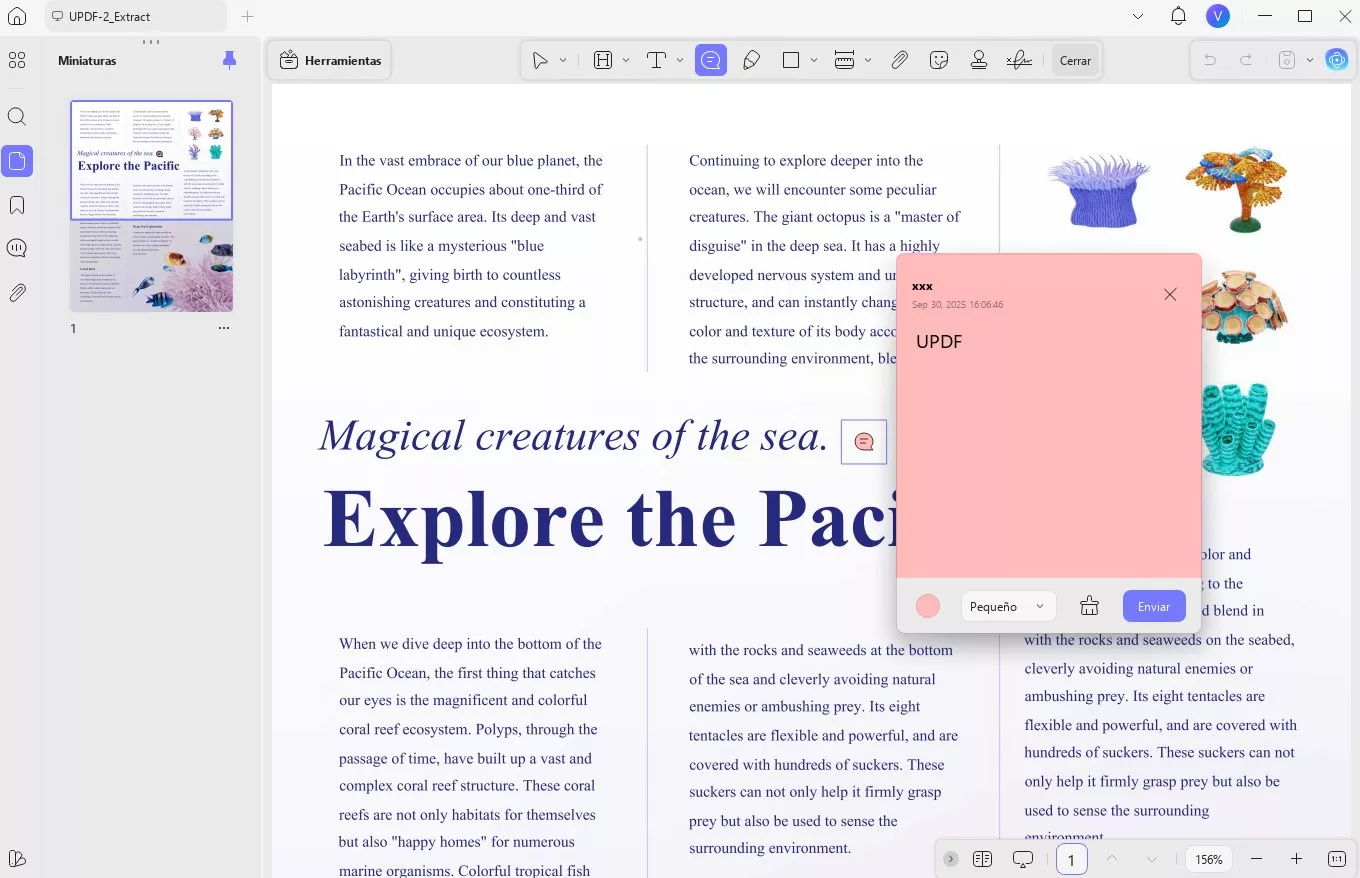Open the notifications bell
Screen dimensions: 1360x878
click(x=1179, y=16)
